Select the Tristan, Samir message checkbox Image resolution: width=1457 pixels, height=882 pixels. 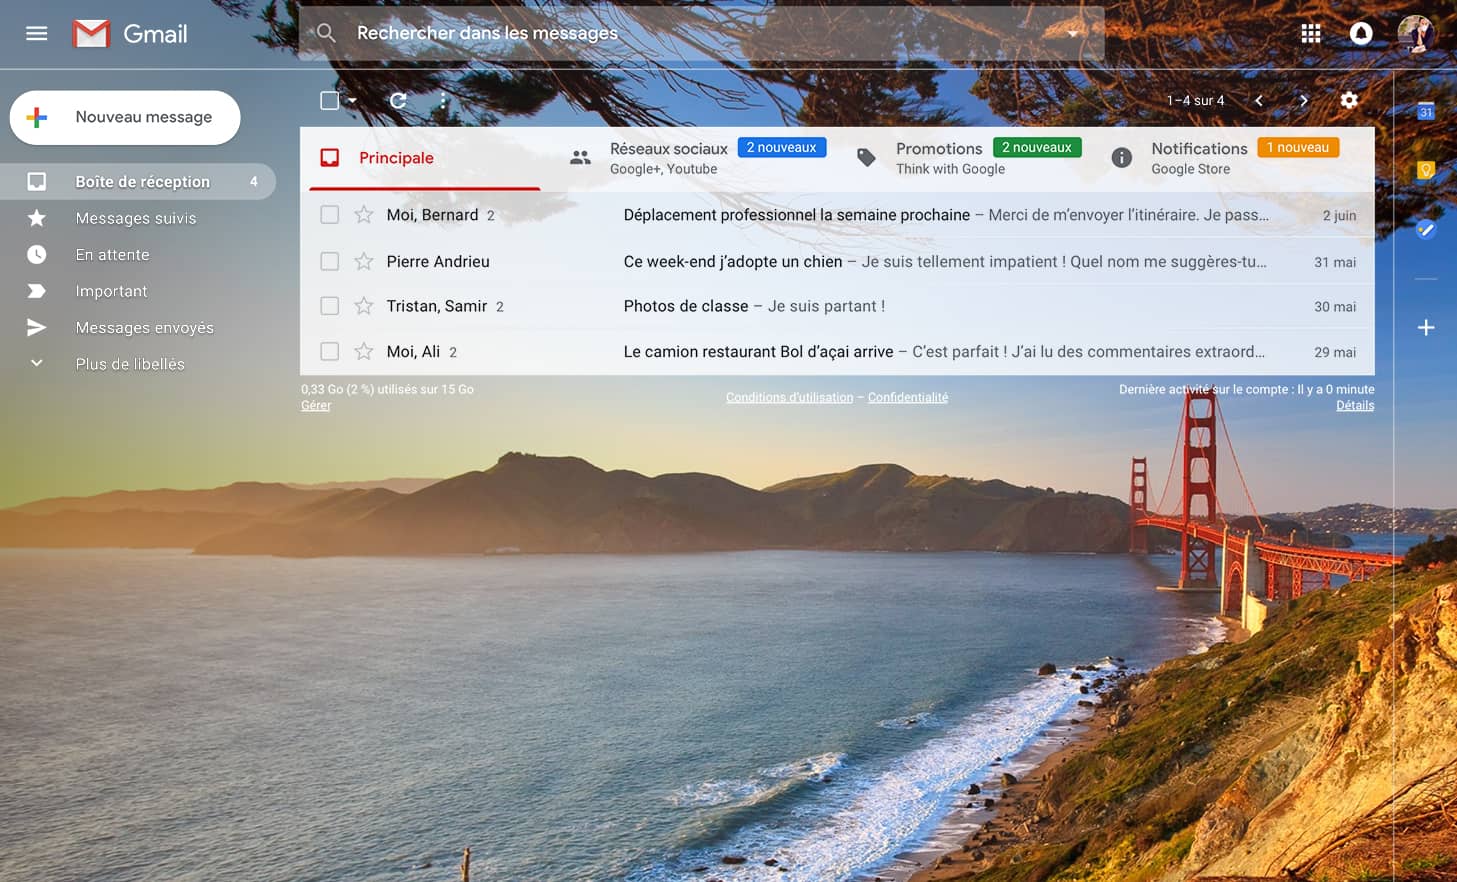coord(329,306)
